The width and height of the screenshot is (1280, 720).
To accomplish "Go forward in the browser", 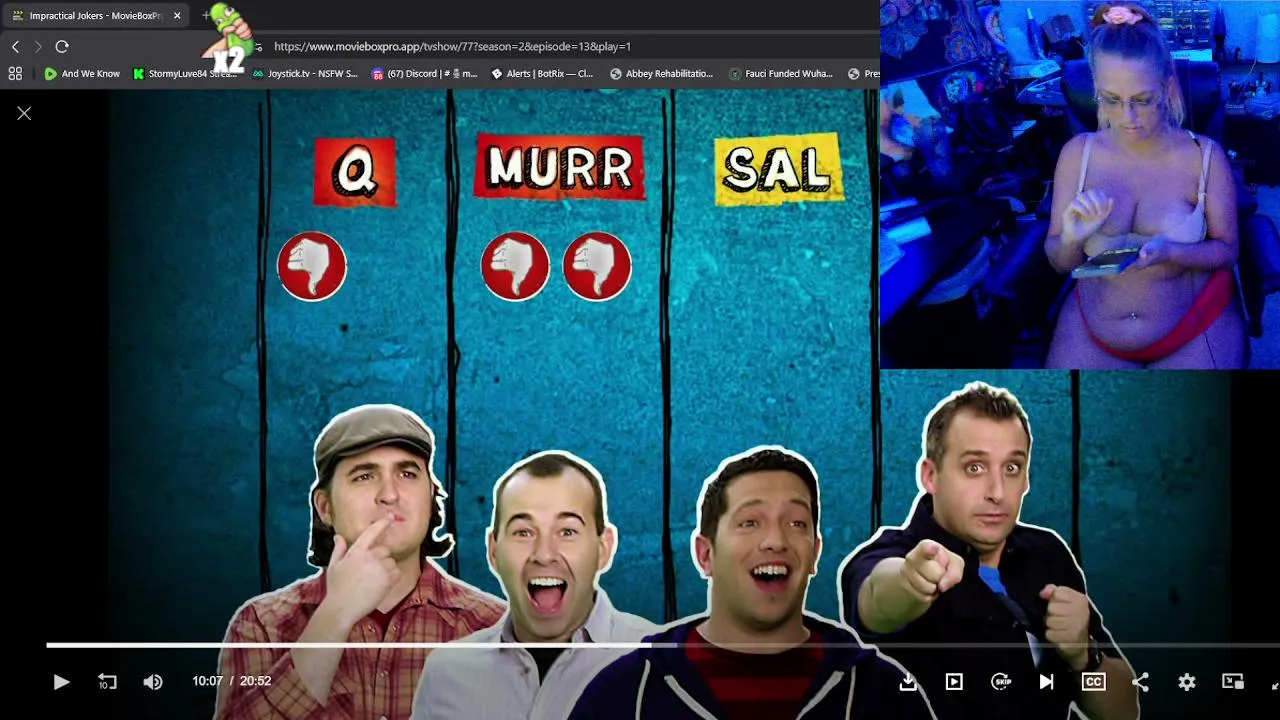I will [38, 47].
